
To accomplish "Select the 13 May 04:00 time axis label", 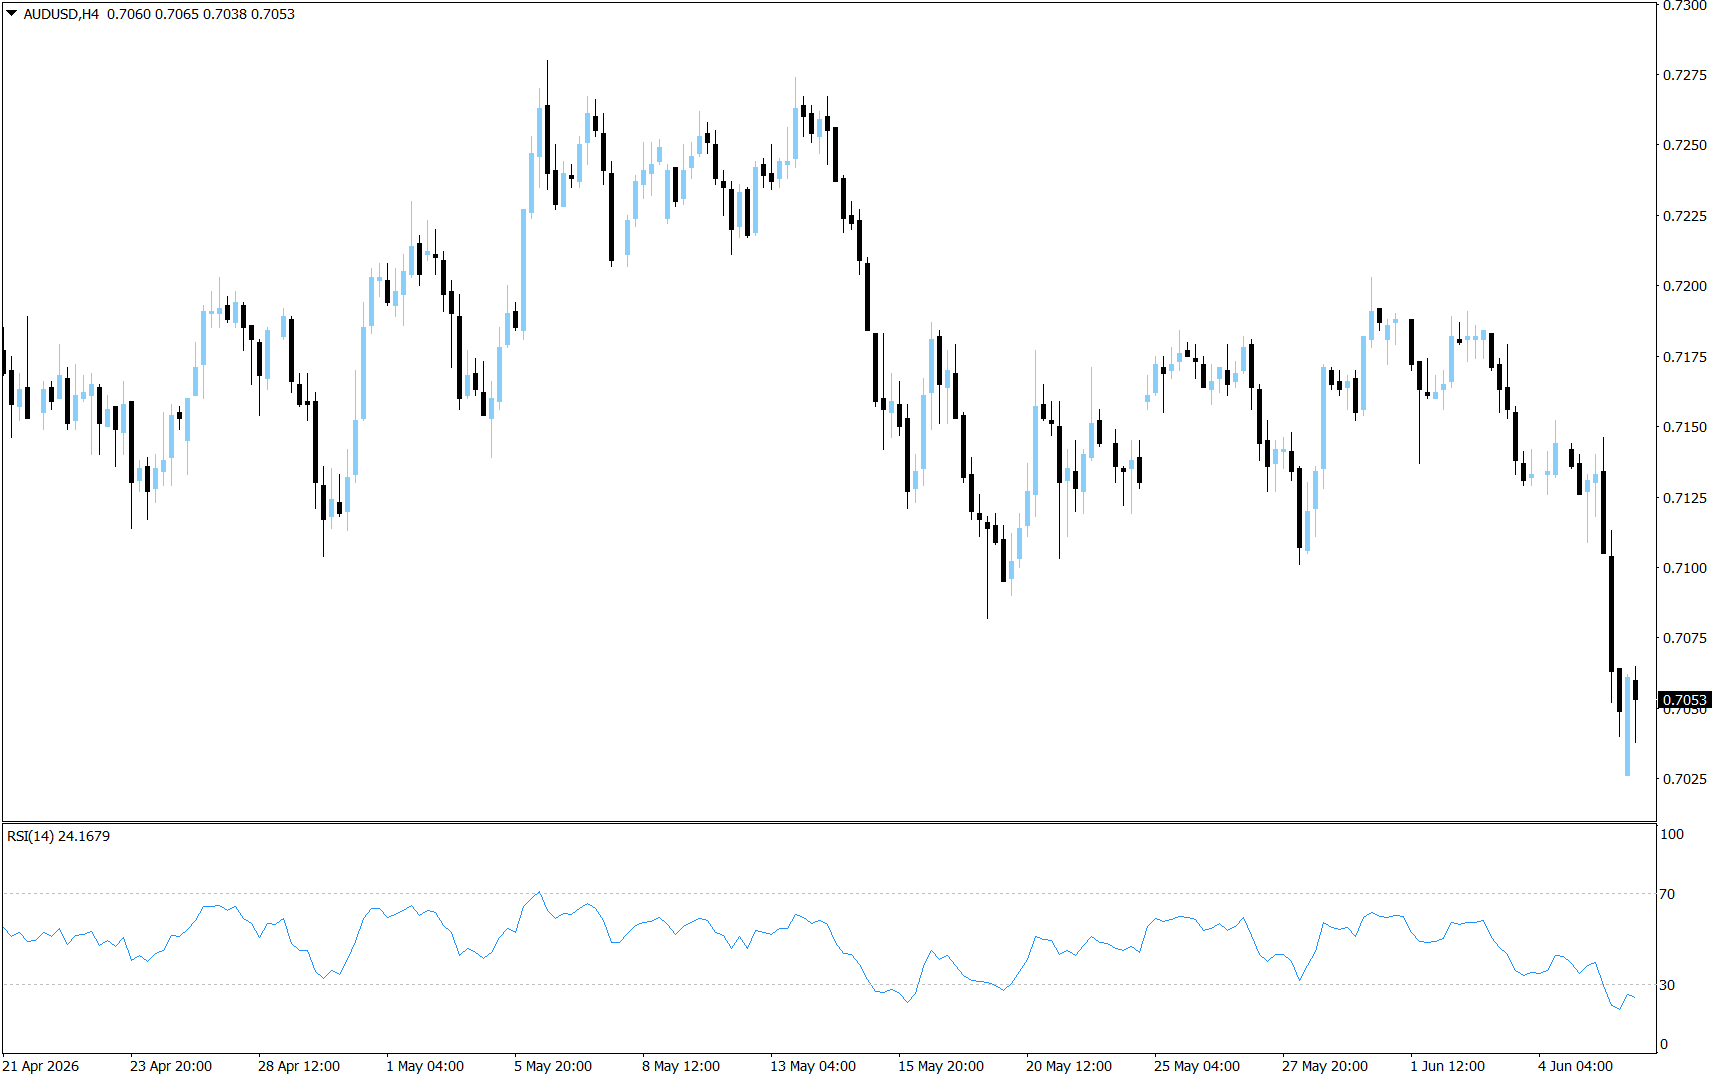I will pos(813,1066).
